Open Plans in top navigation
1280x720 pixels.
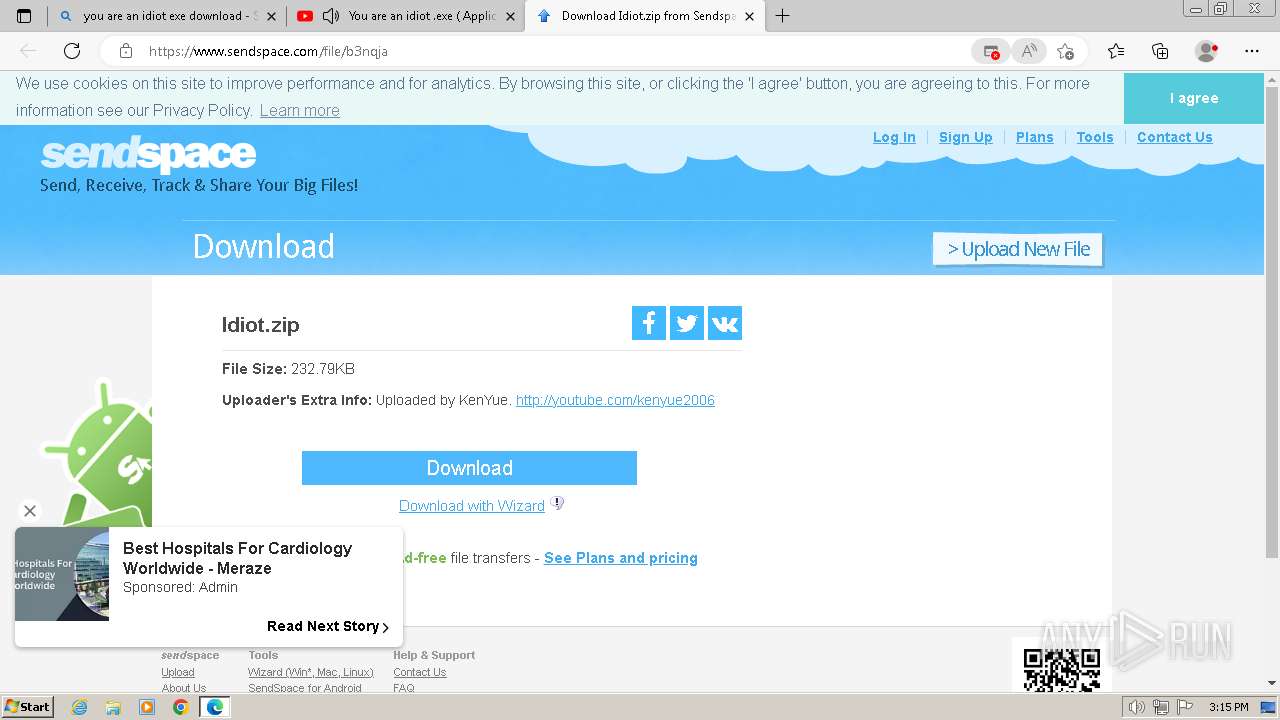(1035, 137)
